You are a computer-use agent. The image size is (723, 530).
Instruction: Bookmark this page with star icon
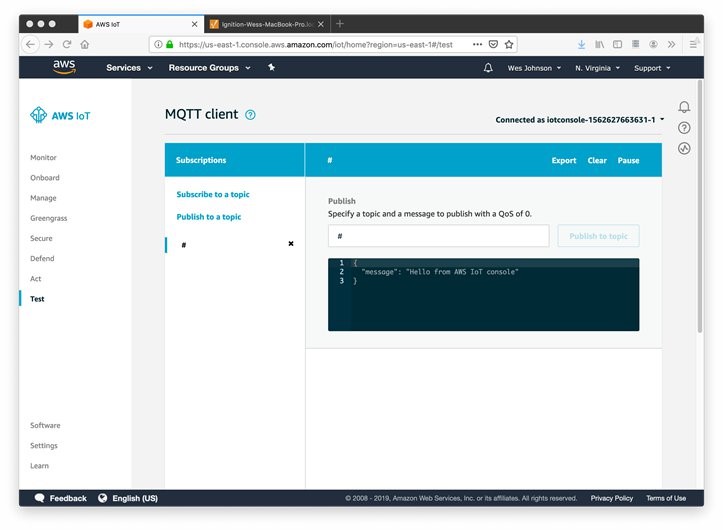click(x=509, y=44)
